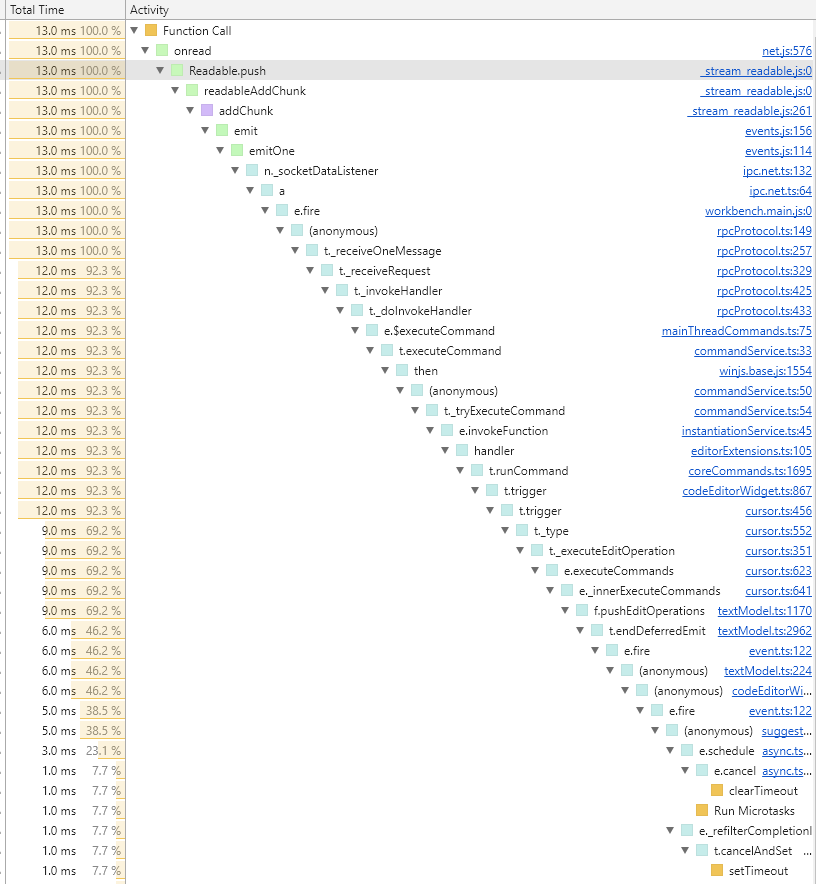Click the teal square next to e.$executeCommand
This screenshot has height=884, width=816.
(372, 330)
